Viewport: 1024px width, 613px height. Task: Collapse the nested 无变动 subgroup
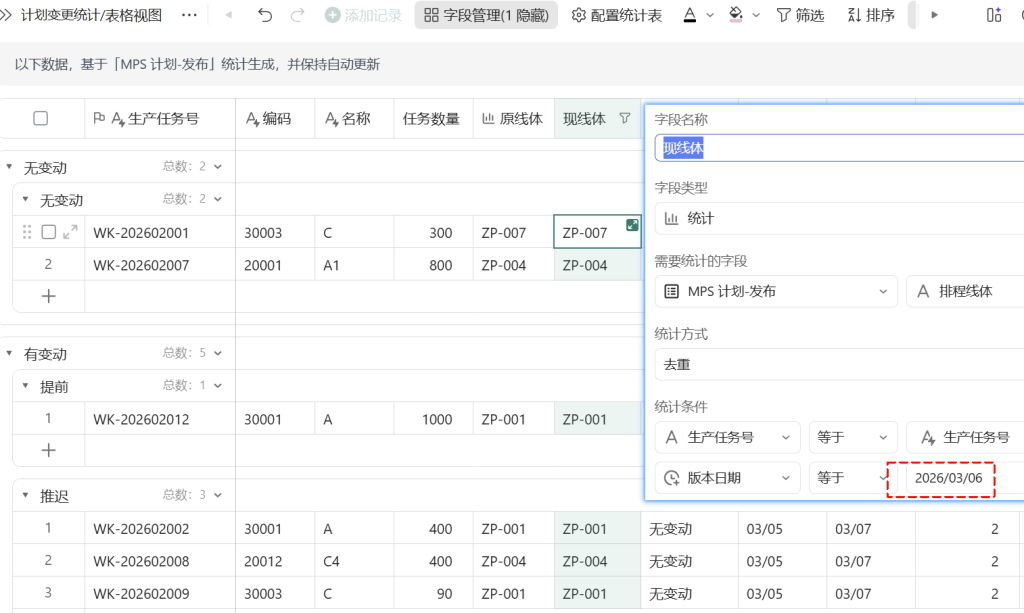click(25, 200)
